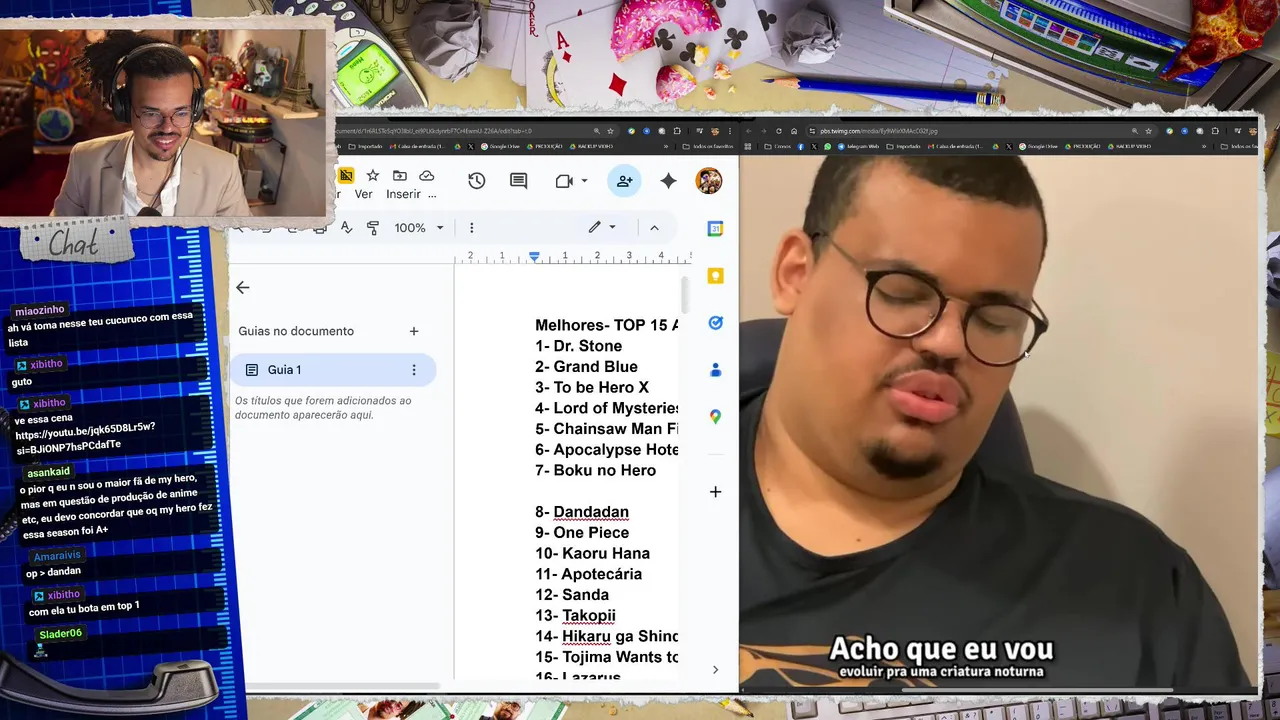Run spell check tool
Screen dimensions: 1280x720
(346, 228)
